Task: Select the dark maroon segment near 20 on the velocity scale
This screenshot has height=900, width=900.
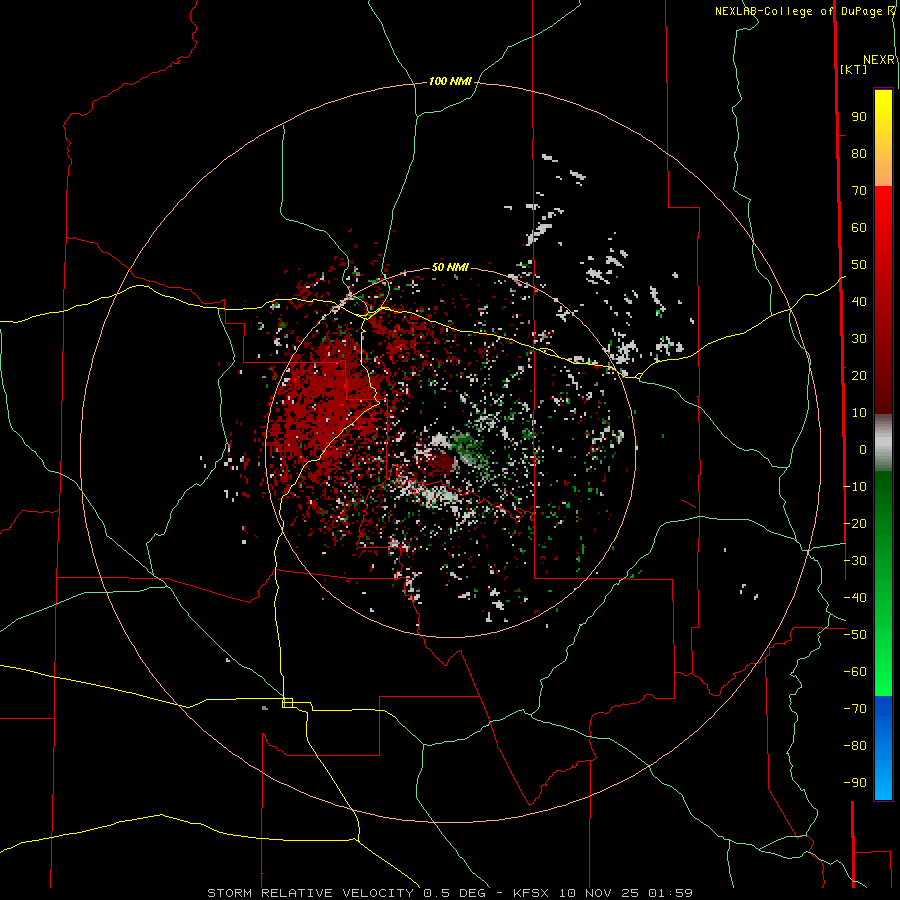Action: click(883, 379)
